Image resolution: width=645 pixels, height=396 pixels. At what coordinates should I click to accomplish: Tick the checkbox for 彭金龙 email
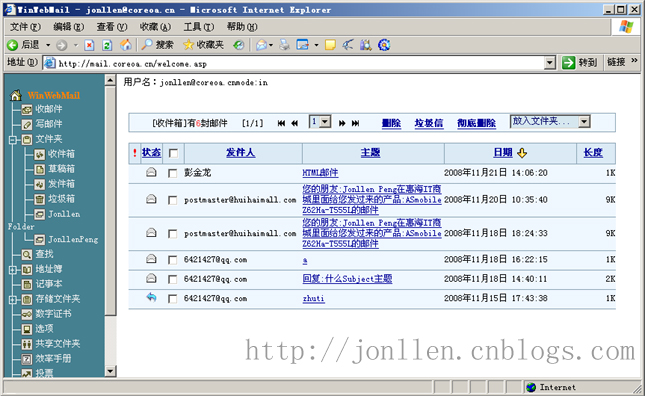(173, 174)
